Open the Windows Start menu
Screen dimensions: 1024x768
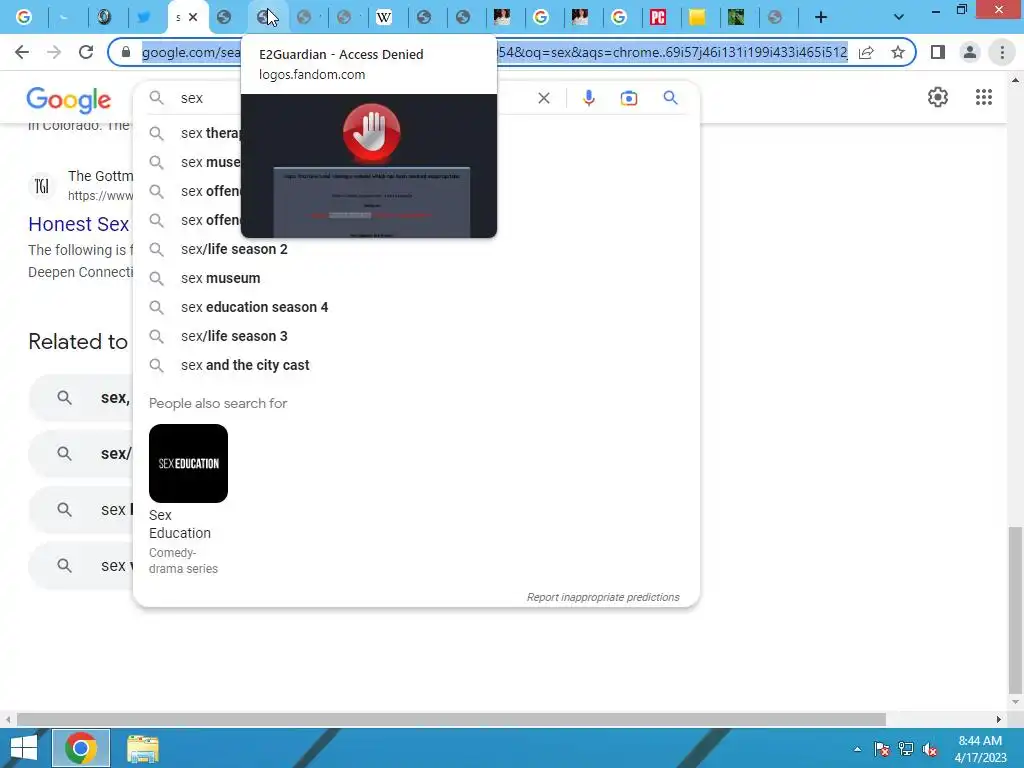tap(24, 748)
